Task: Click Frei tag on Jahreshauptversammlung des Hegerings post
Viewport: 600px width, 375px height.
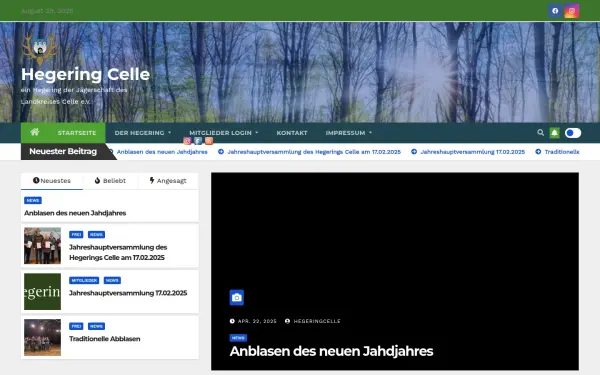Action: coord(76,234)
